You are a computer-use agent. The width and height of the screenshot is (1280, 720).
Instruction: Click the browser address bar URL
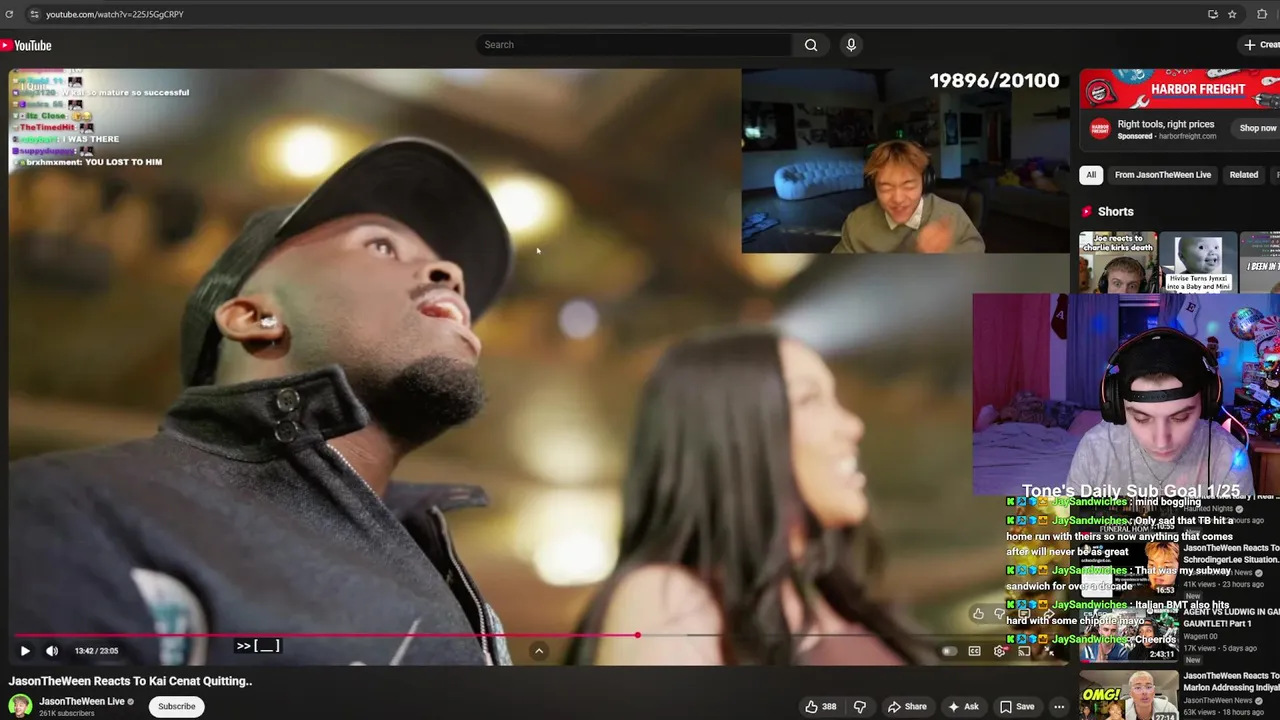pyautogui.click(x=115, y=14)
